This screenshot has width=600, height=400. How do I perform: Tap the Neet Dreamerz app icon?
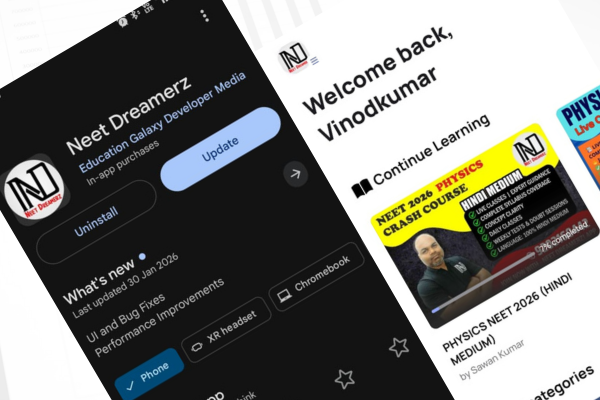[35, 189]
